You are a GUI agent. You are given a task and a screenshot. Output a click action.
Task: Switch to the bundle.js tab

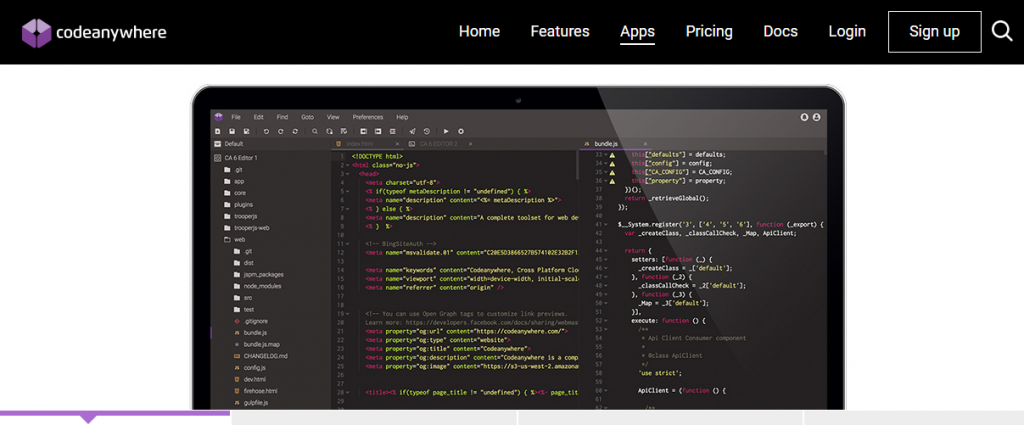(608, 144)
